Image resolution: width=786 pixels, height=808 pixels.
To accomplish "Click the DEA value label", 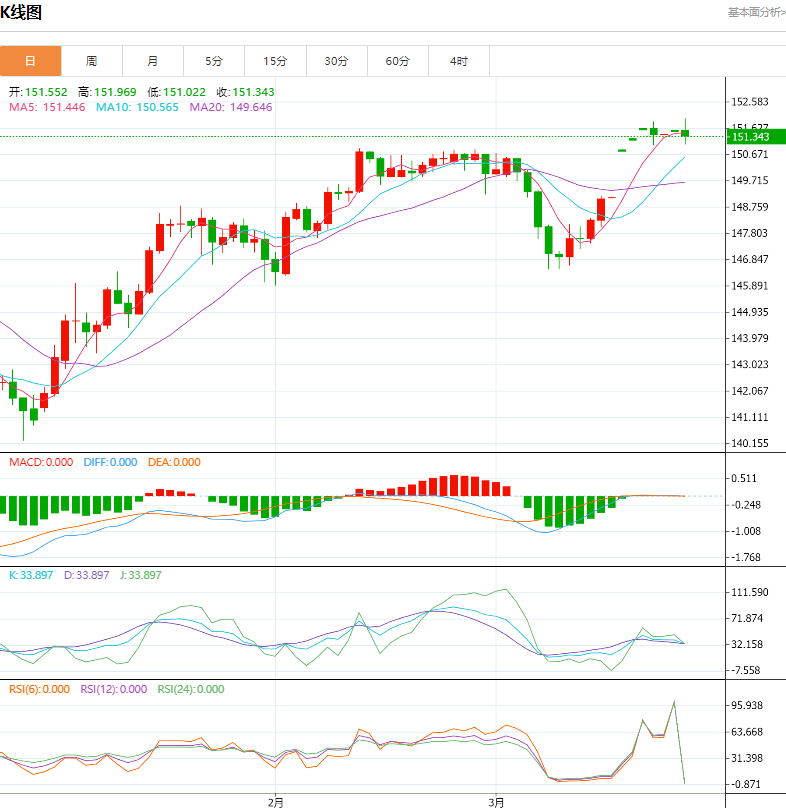I will (x=173, y=462).
